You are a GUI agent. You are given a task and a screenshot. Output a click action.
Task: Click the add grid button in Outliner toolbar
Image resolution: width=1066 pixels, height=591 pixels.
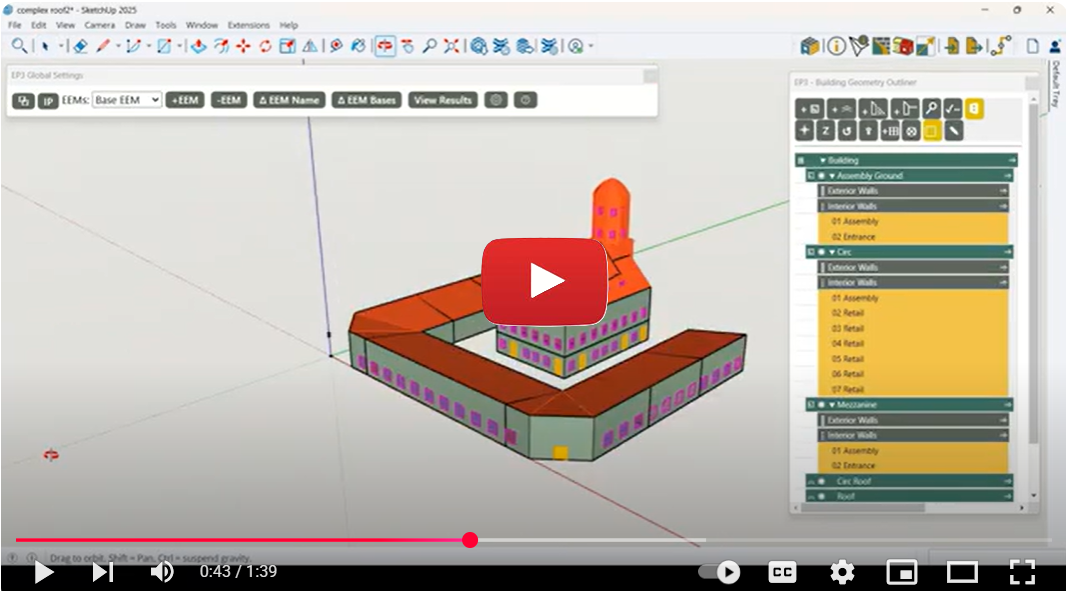889,131
